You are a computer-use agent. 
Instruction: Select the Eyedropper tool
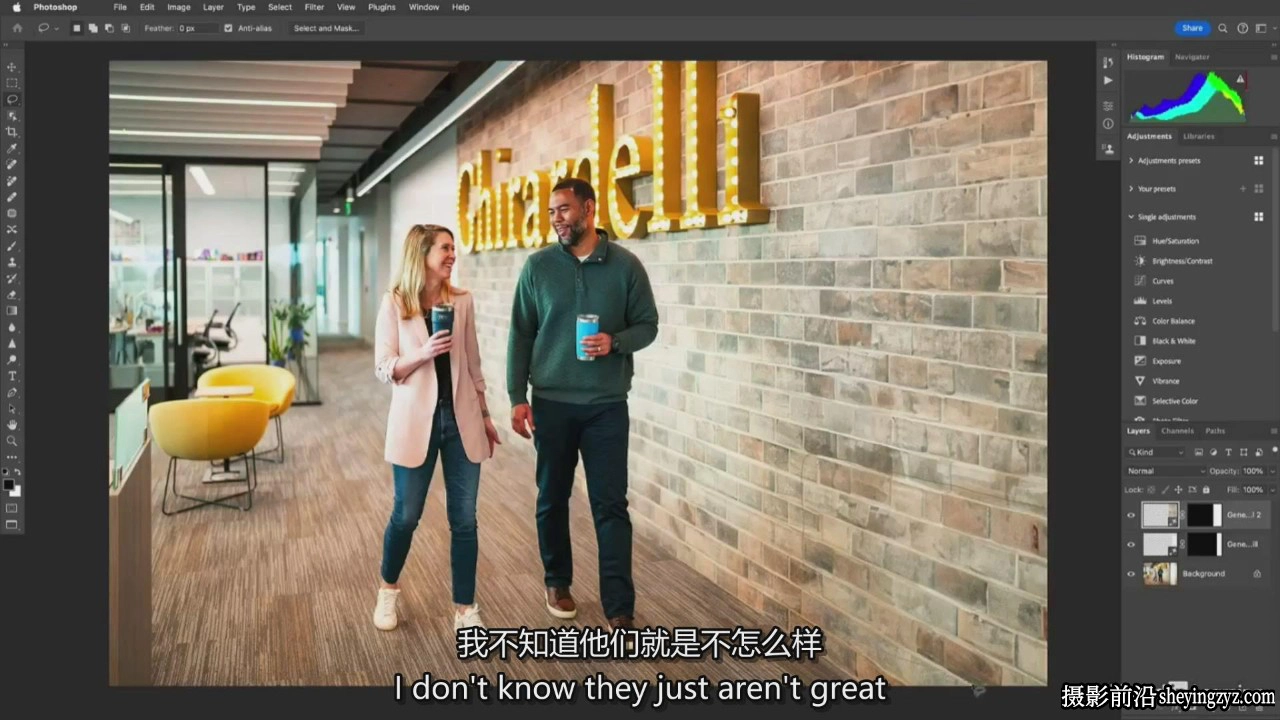coord(12,148)
